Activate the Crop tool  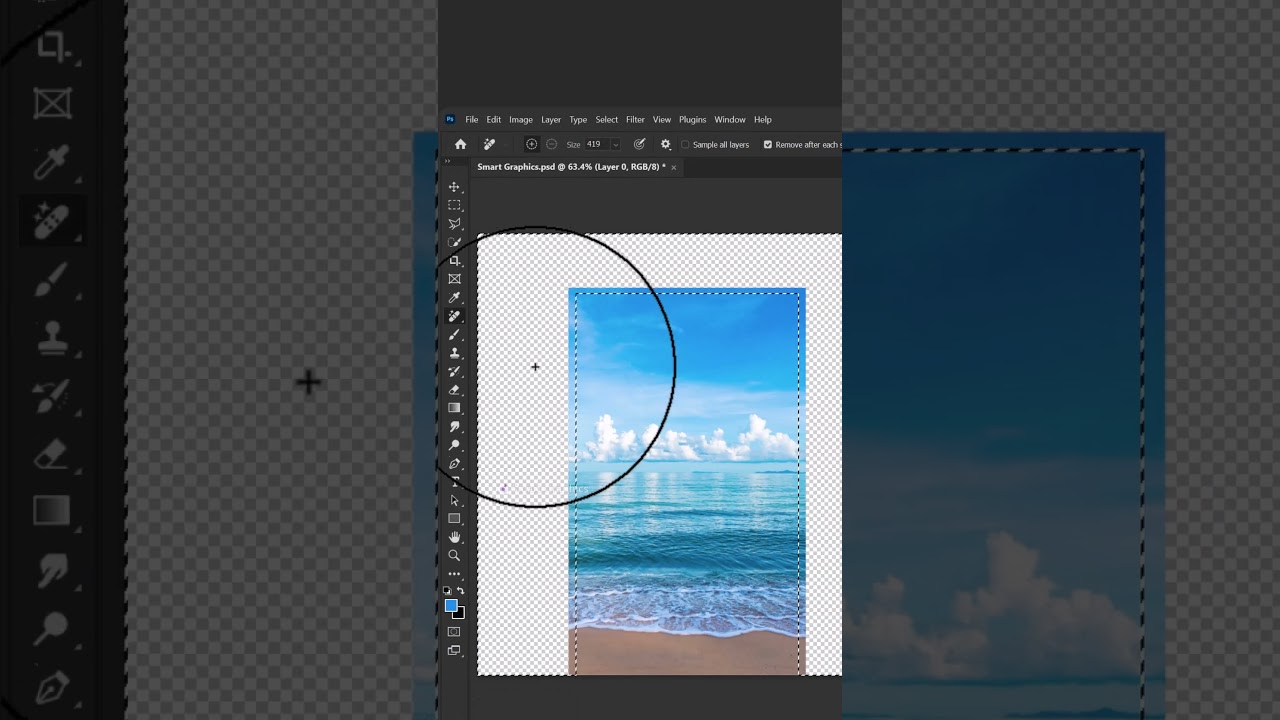(455, 261)
